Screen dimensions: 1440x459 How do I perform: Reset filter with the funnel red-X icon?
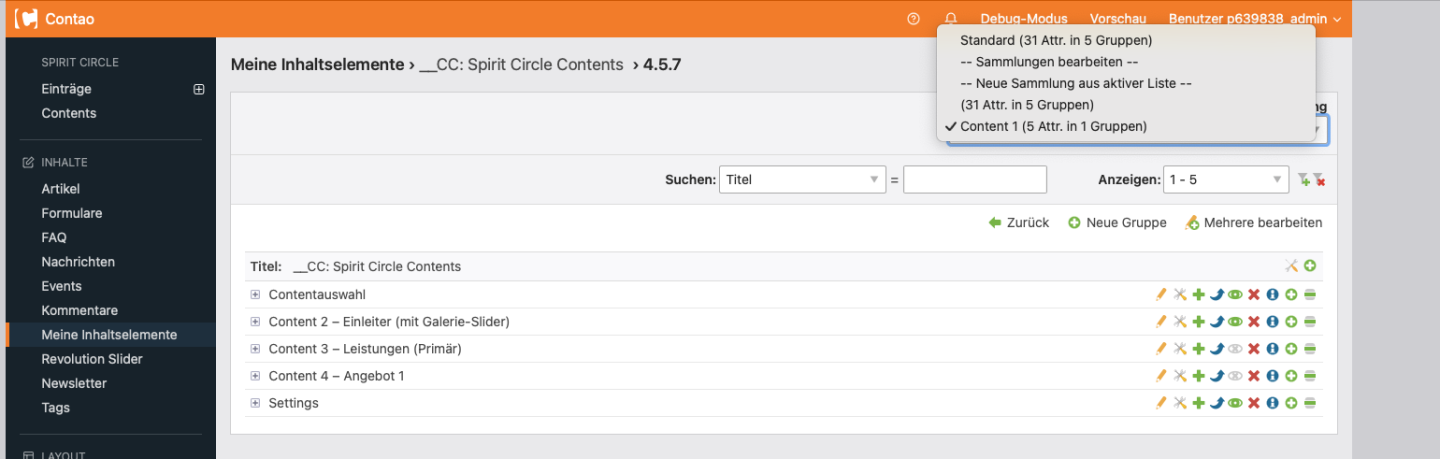pyautogui.click(x=1320, y=180)
